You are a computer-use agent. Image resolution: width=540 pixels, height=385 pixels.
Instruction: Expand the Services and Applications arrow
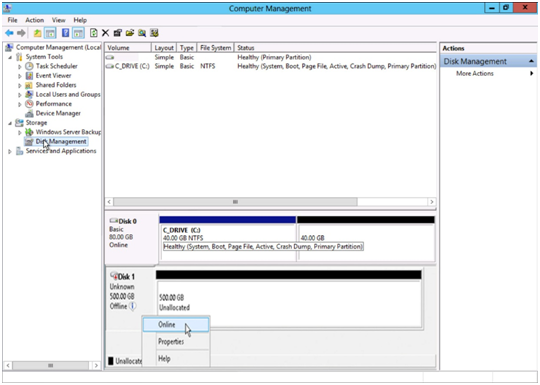[x=10, y=151]
